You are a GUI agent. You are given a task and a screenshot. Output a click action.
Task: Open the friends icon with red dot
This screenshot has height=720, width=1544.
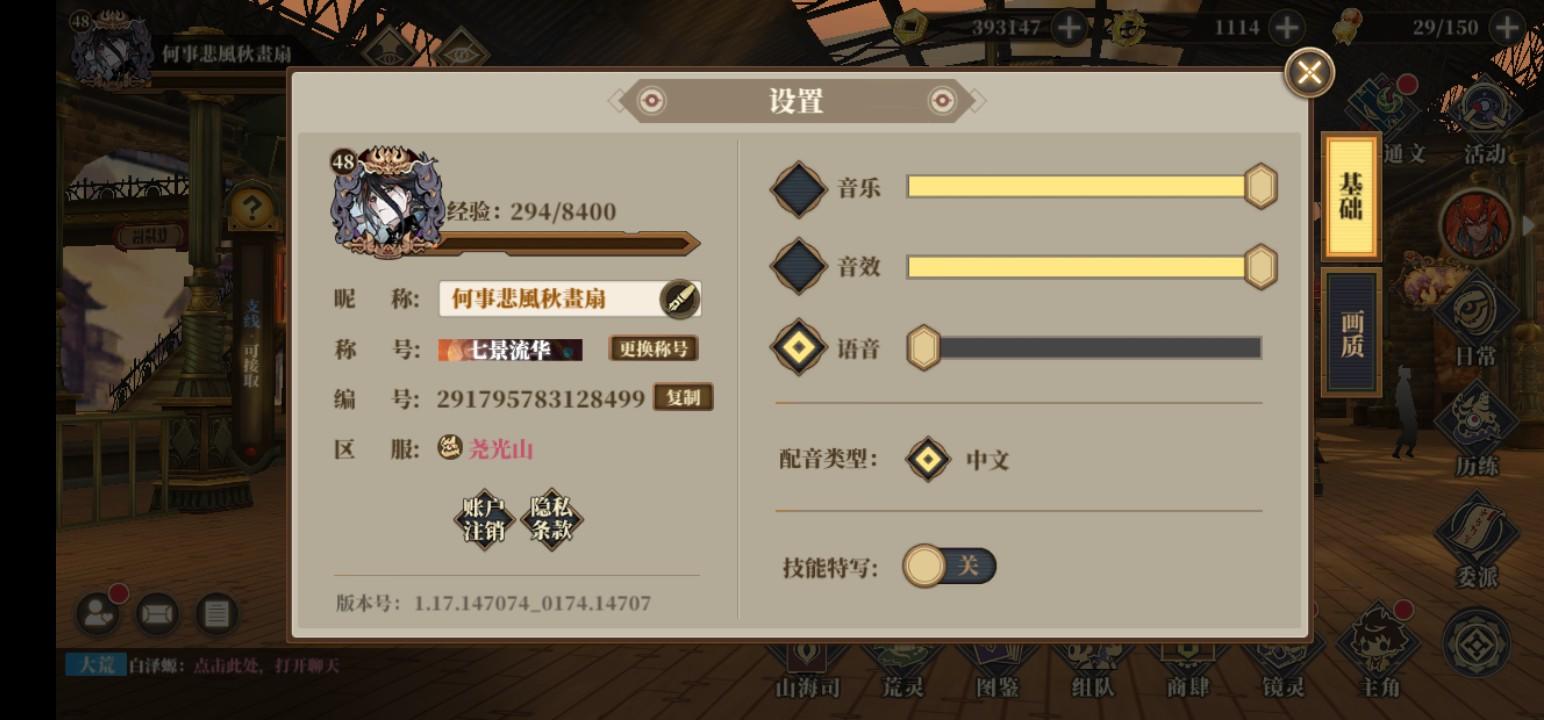pos(99,613)
